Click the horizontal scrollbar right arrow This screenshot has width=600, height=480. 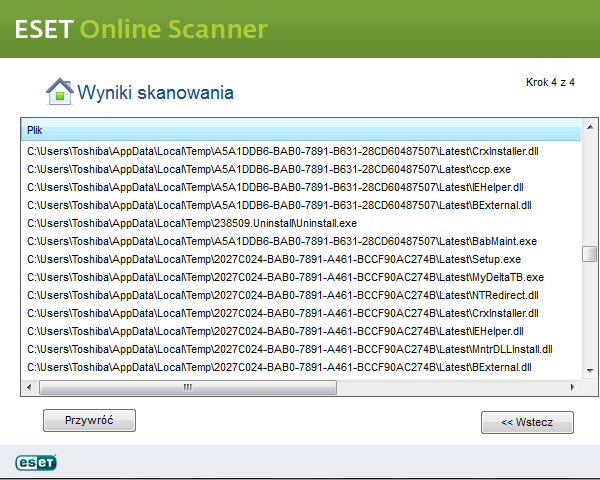(x=573, y=387)
